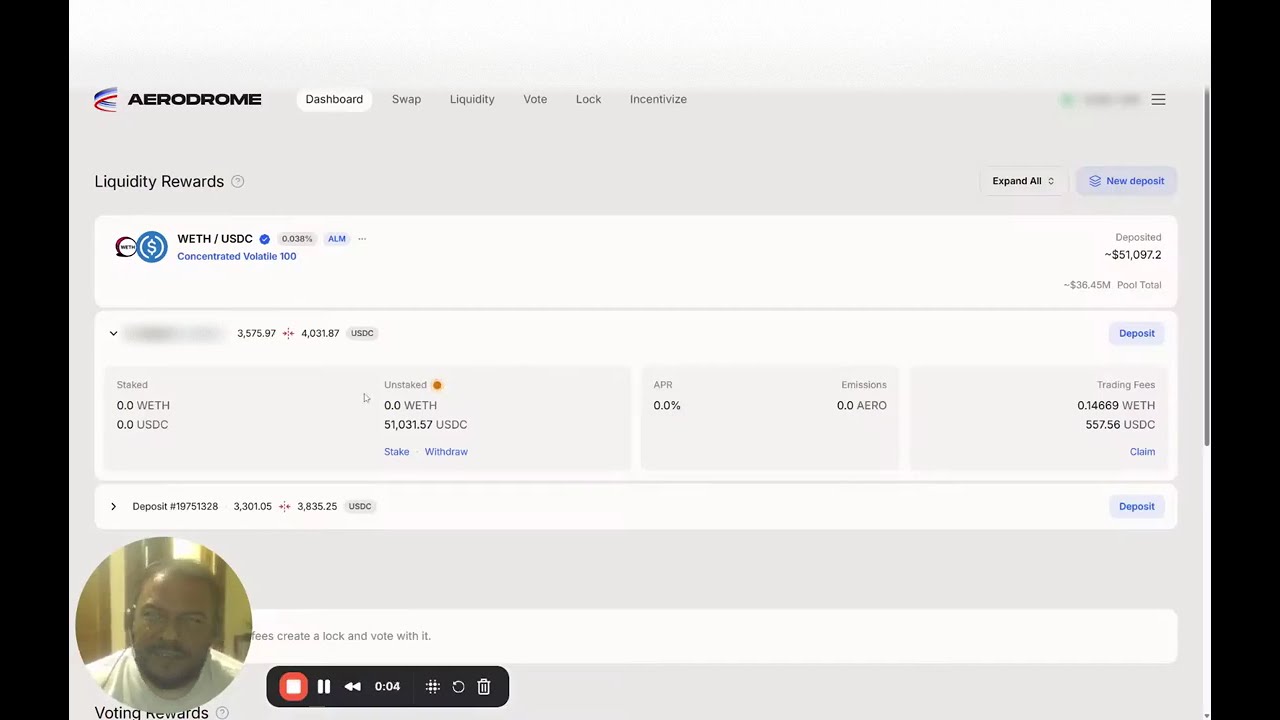1280x720 pixels.
Task: Open the Dashboard tab
Action: [x=334, y=99]
